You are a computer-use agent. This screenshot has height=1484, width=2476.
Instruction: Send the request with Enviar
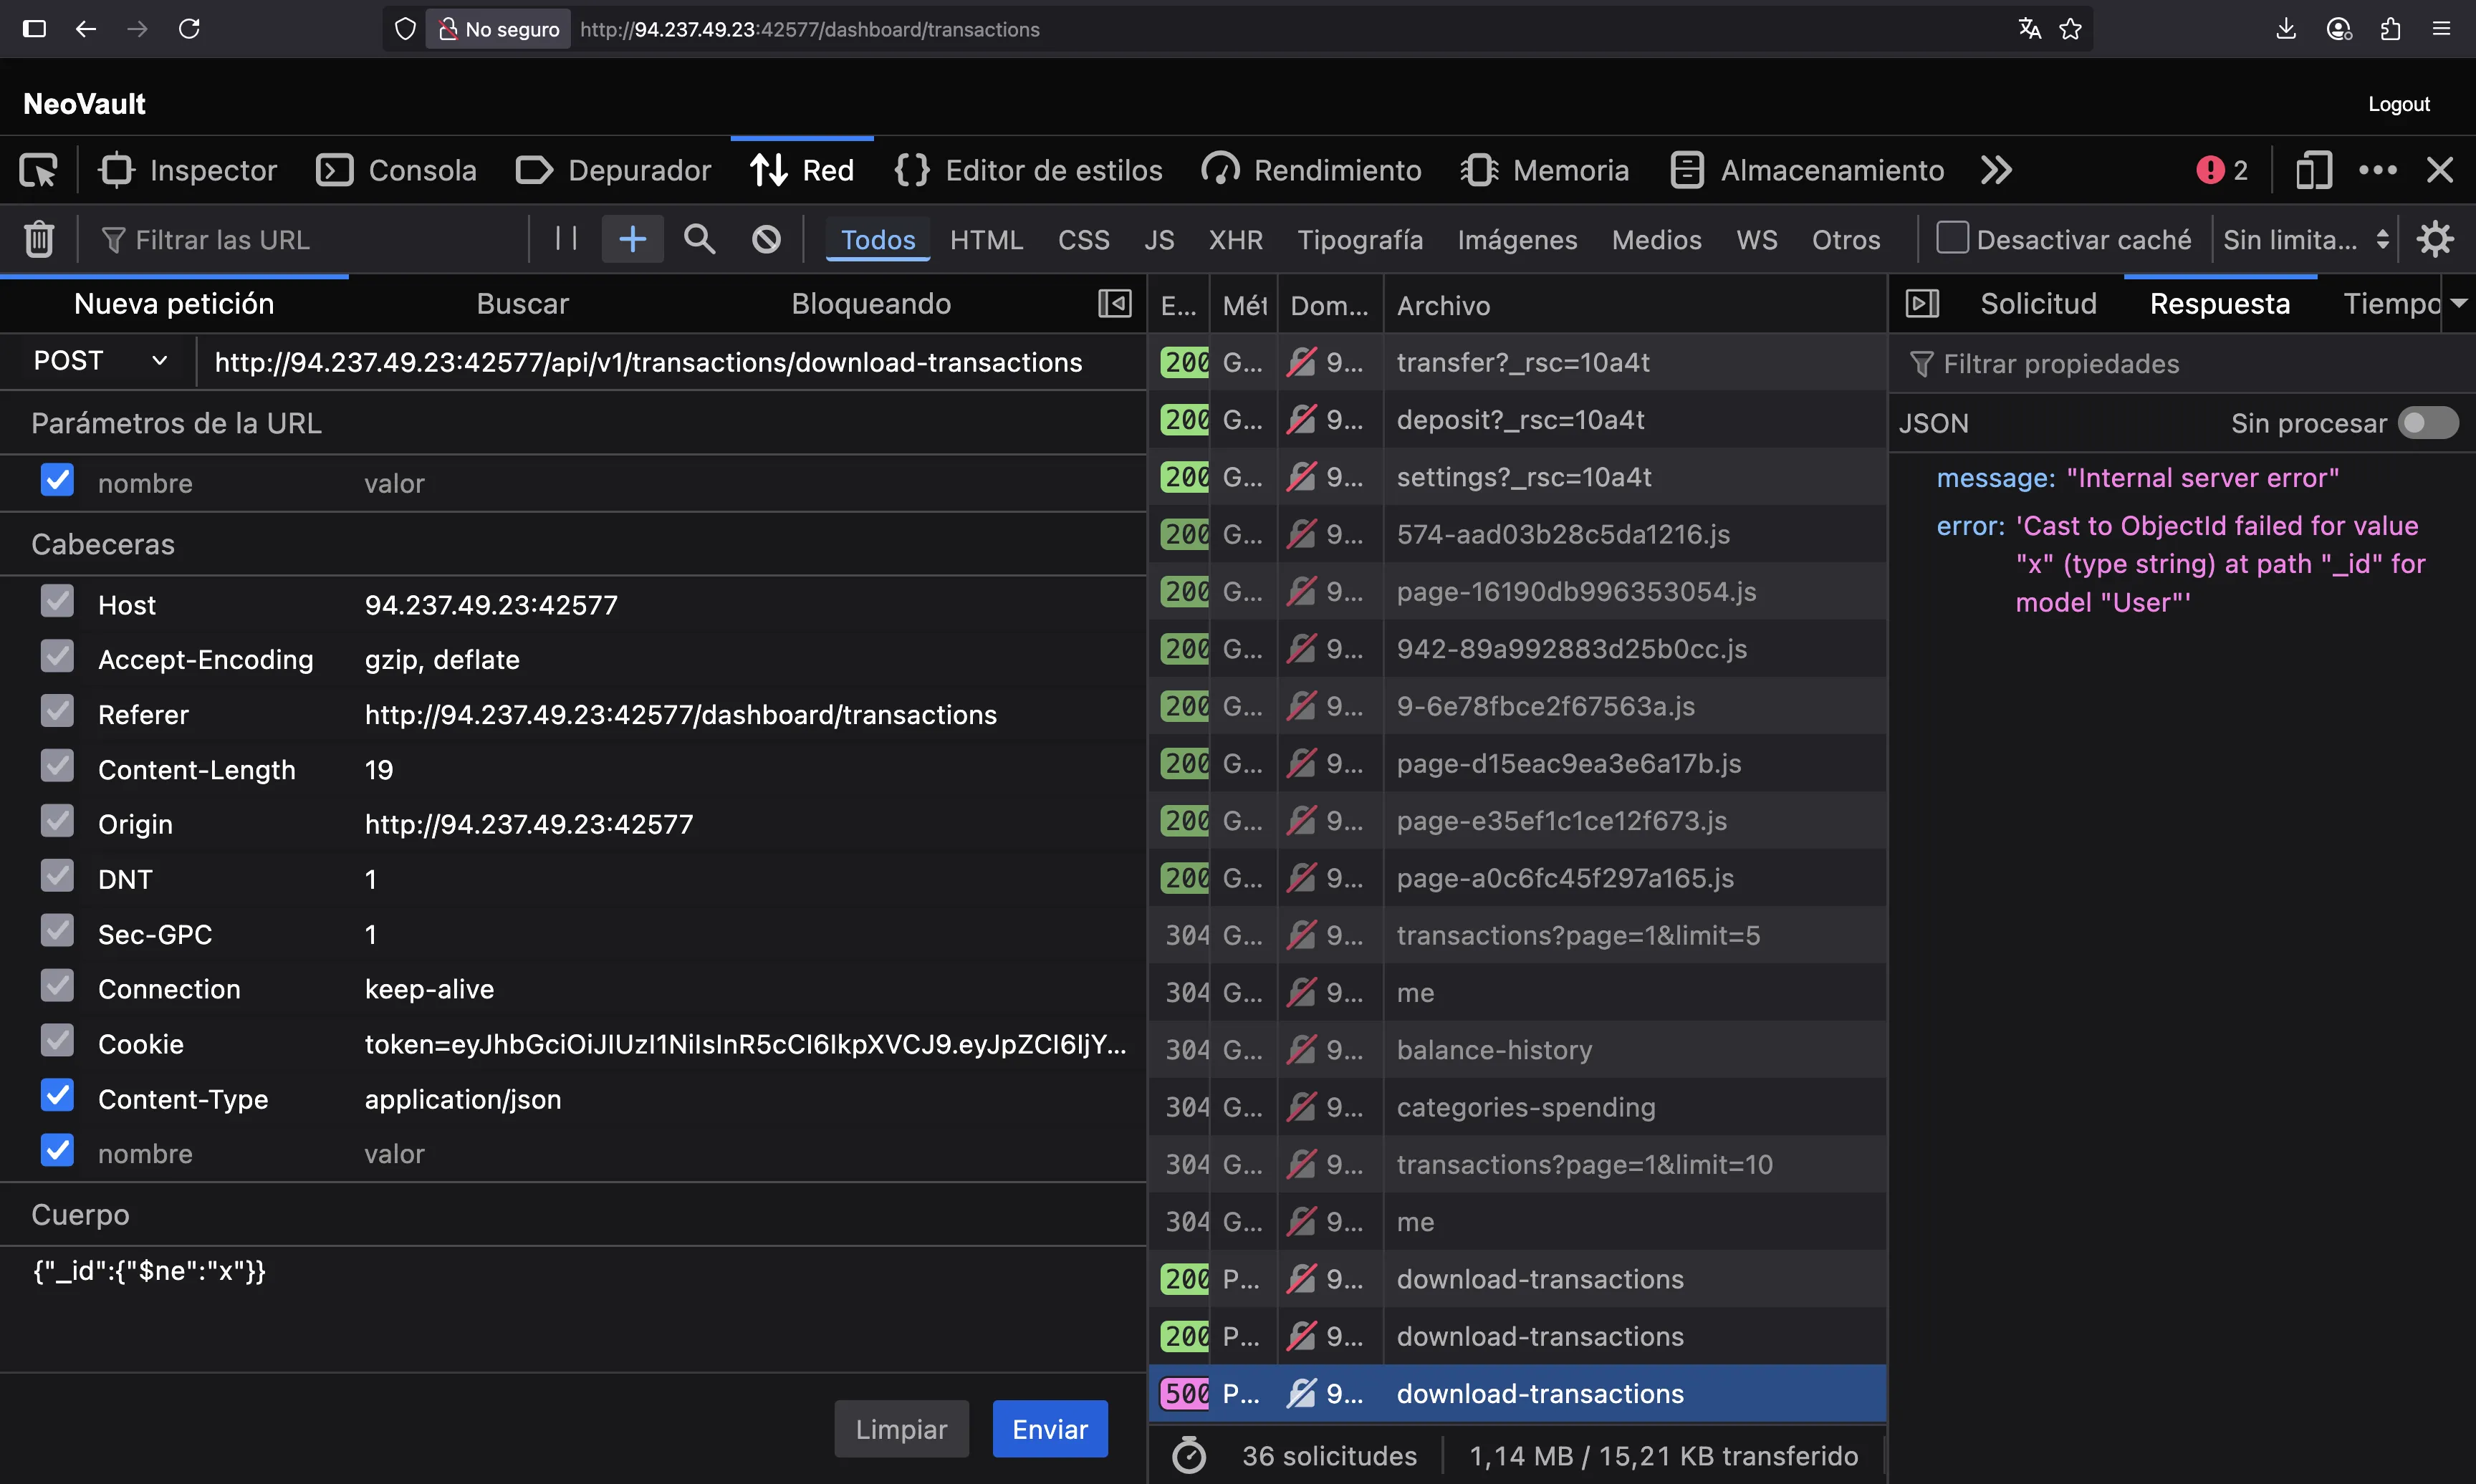(1049, 1429)
